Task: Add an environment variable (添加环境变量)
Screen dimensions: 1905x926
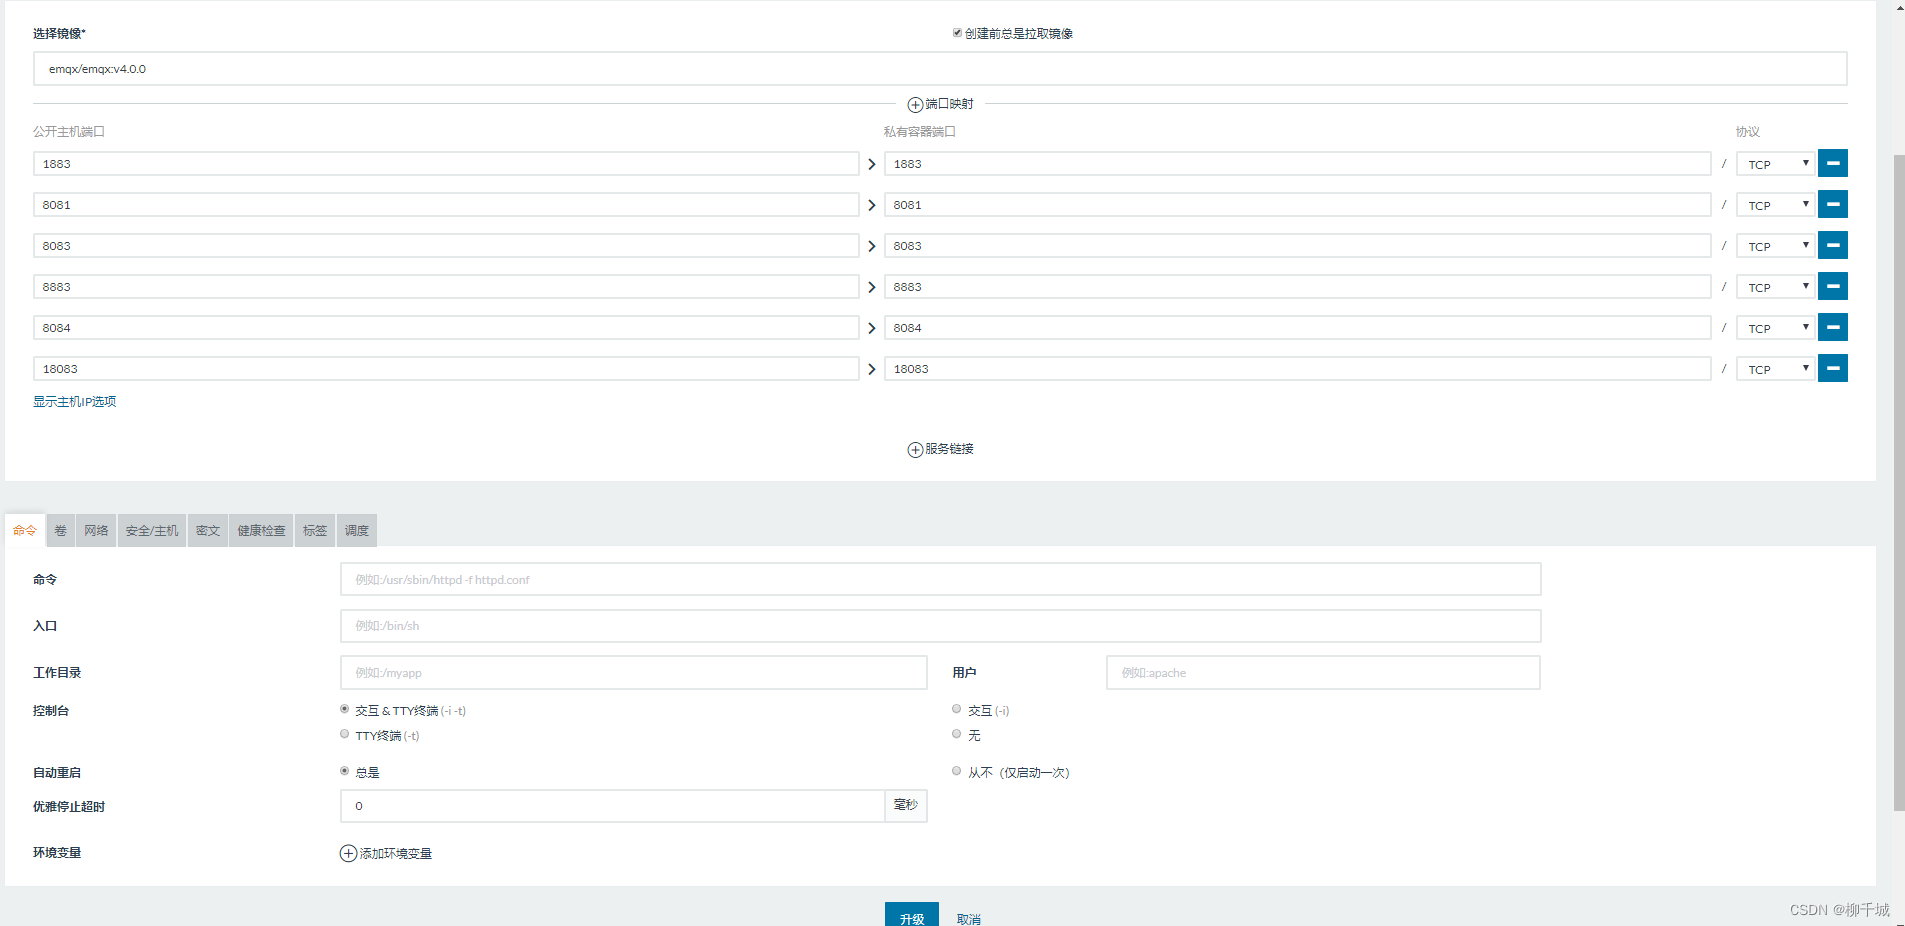Action: pos(386,853)
